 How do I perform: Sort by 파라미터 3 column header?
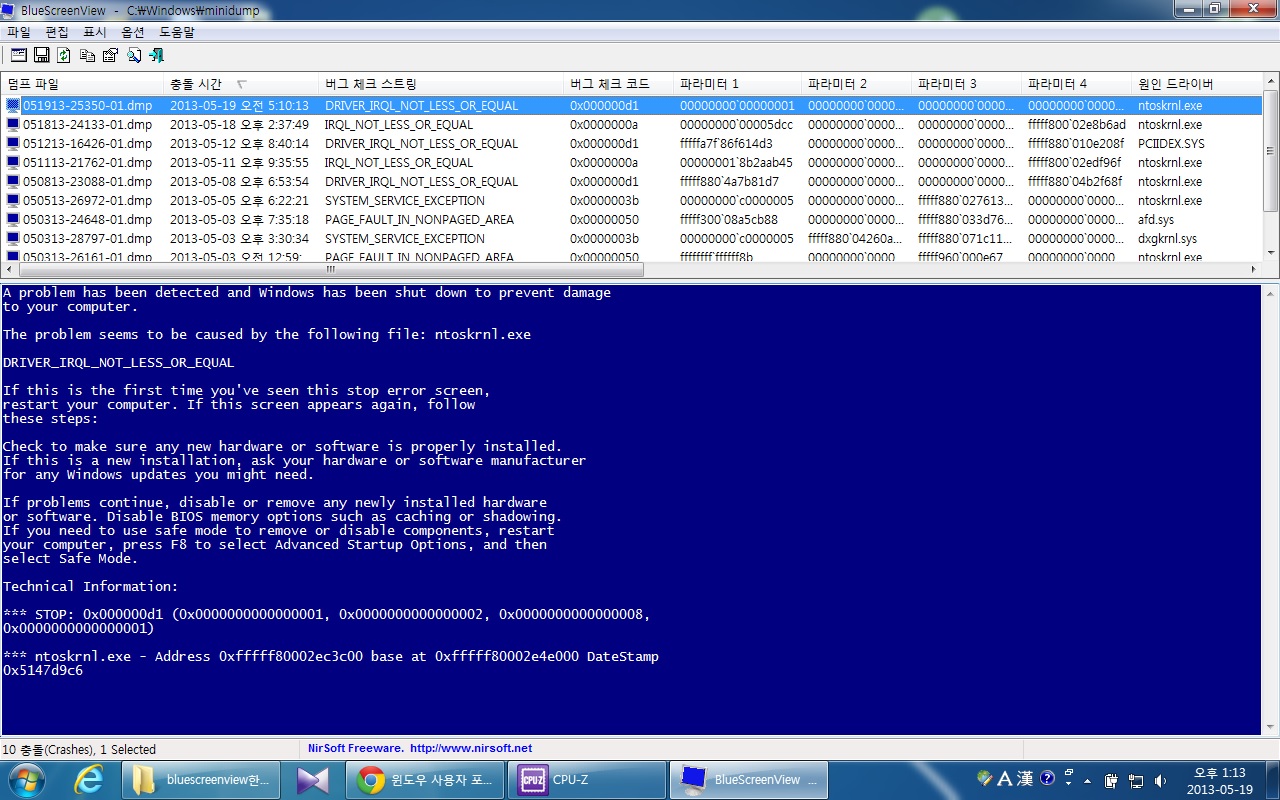point(967,84)
